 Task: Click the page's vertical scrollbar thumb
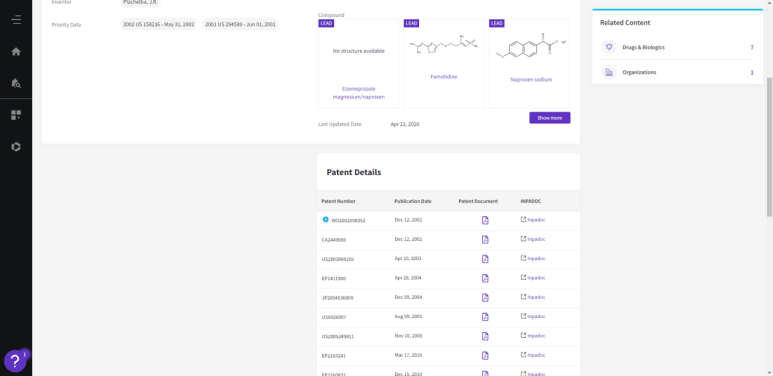(769, 146)
